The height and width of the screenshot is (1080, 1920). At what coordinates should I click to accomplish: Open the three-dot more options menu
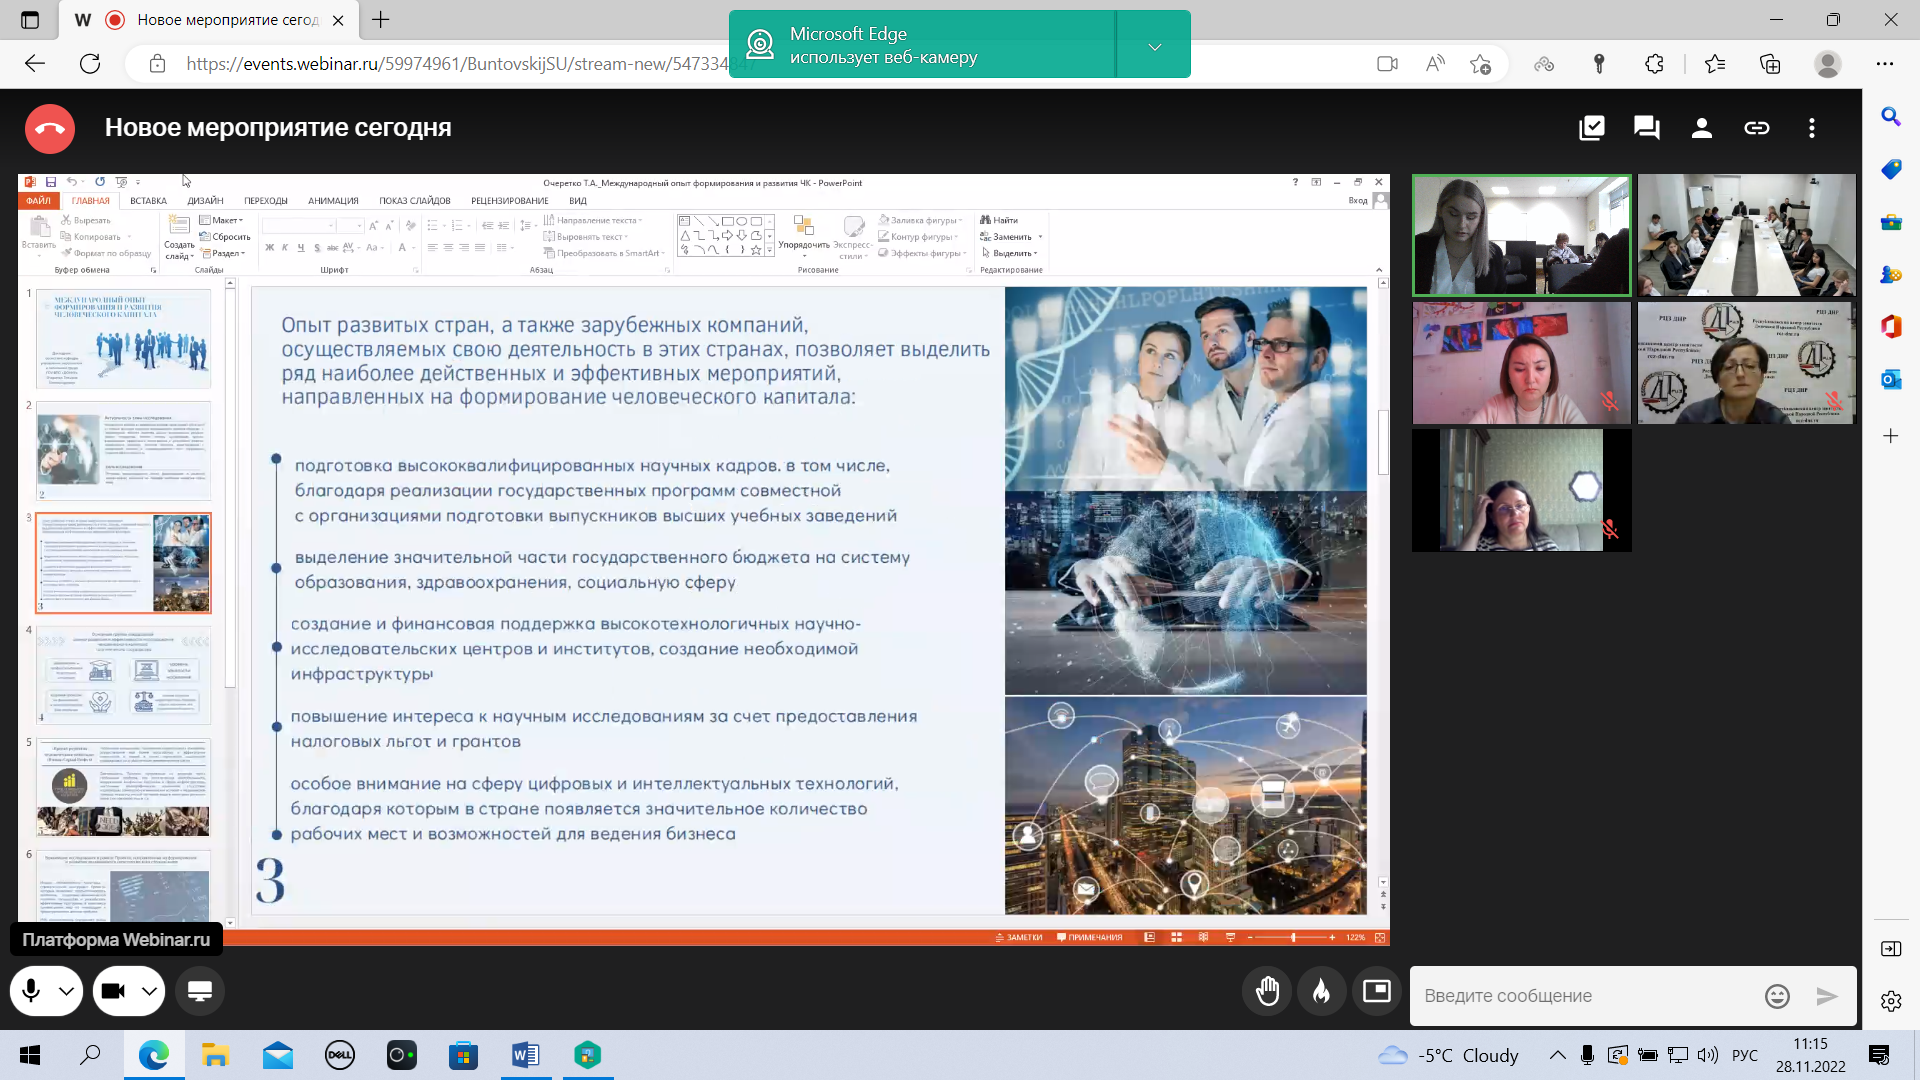(x=1811, y=128)
